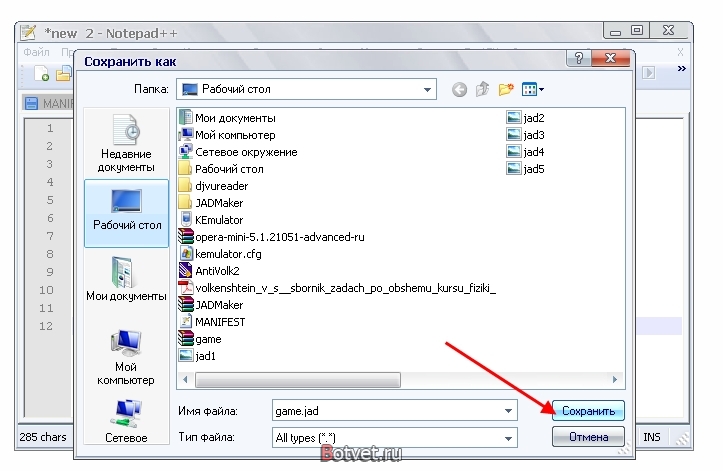The width and height of the screenshot is (723, 471).
Task: Select the AntiVolk2 file
Action: click(x=209, y=271)
